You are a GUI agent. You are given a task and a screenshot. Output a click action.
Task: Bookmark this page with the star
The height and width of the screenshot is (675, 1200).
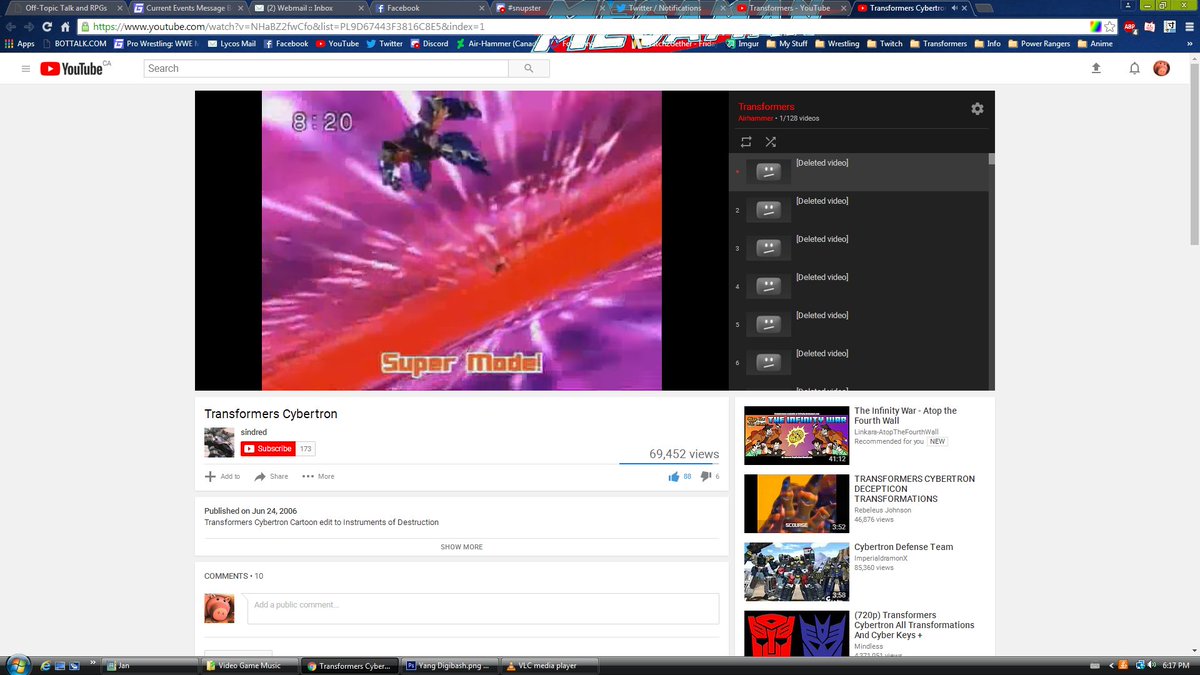coord(1110,27)
